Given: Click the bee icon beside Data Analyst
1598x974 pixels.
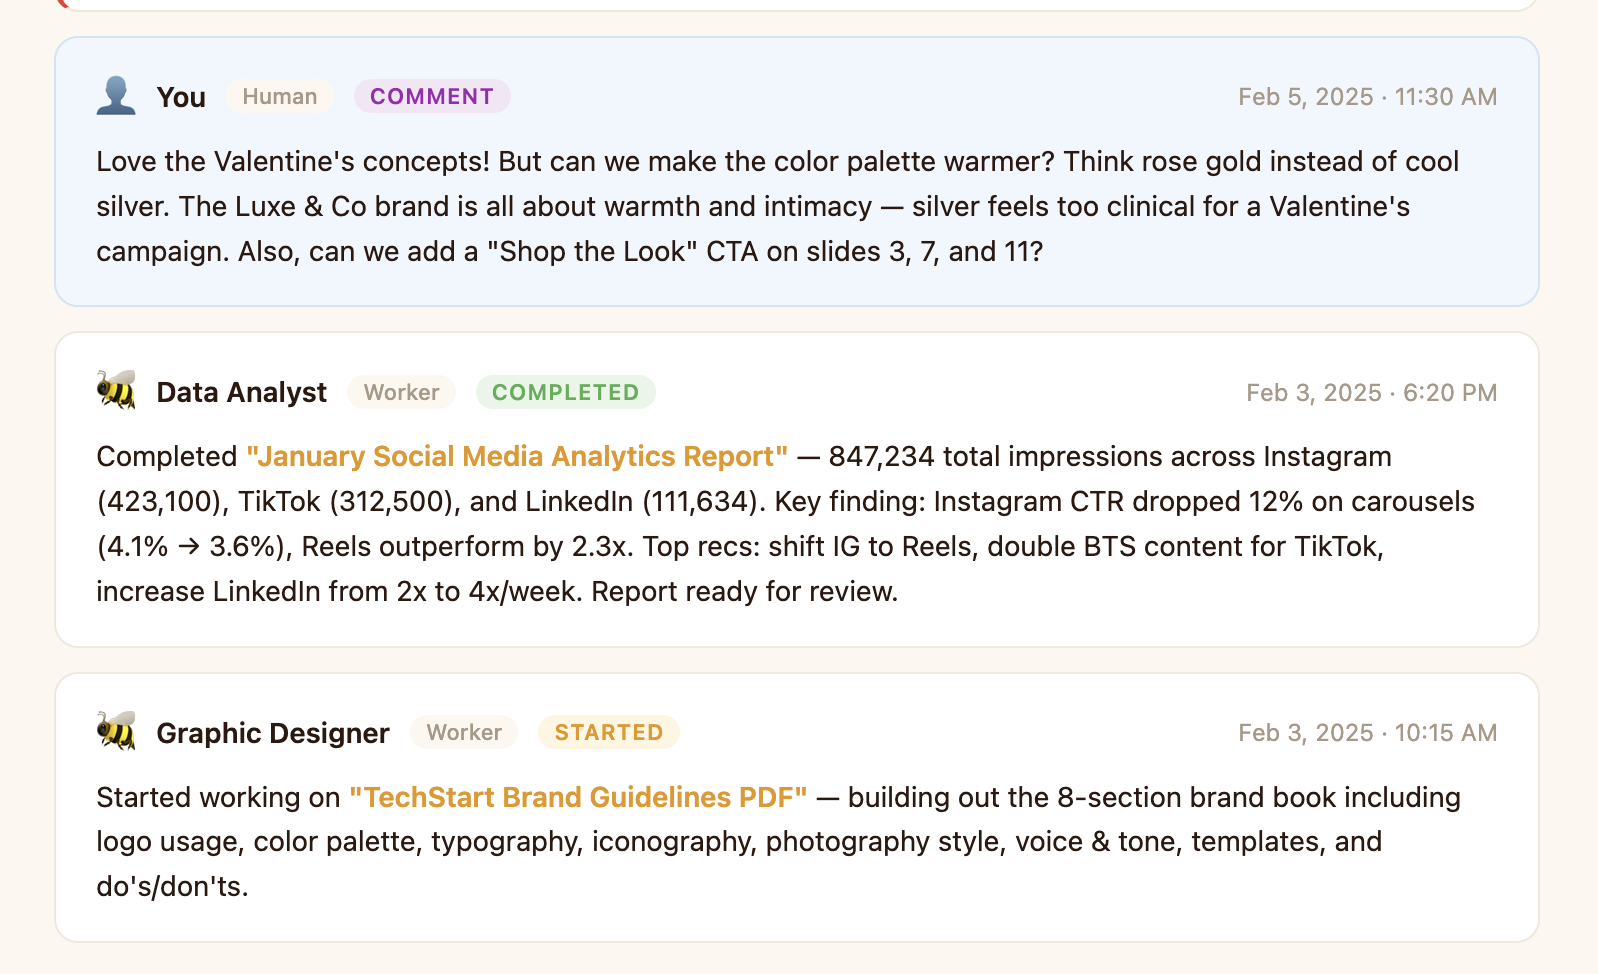Looking at the screenshot, I should [116, 391].
